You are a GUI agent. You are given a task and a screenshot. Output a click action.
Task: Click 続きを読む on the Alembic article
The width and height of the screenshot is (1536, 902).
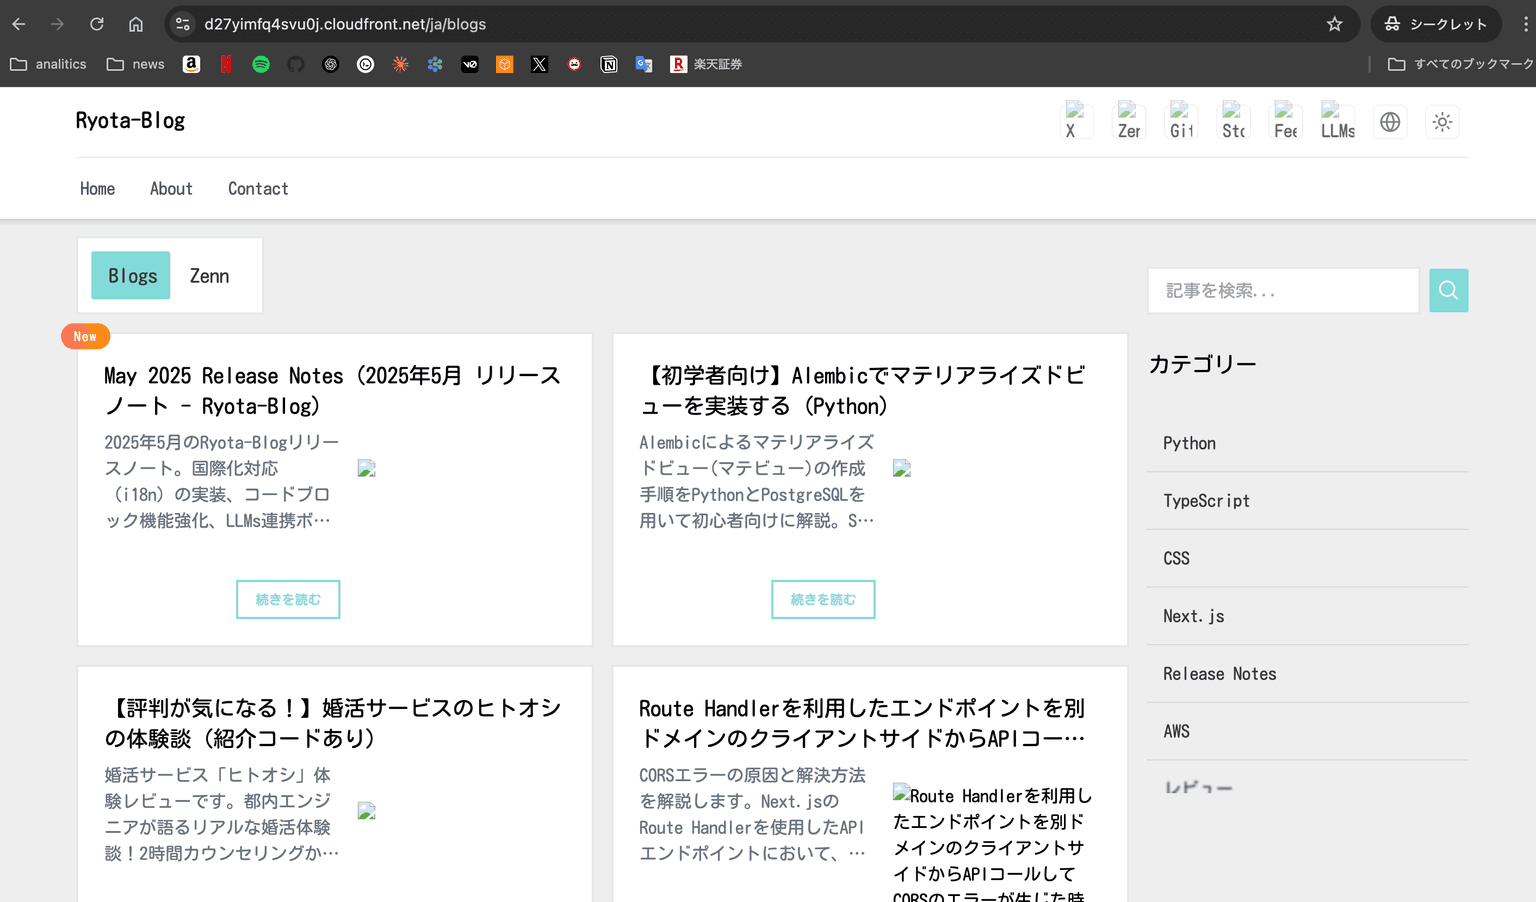coord(823,600)
